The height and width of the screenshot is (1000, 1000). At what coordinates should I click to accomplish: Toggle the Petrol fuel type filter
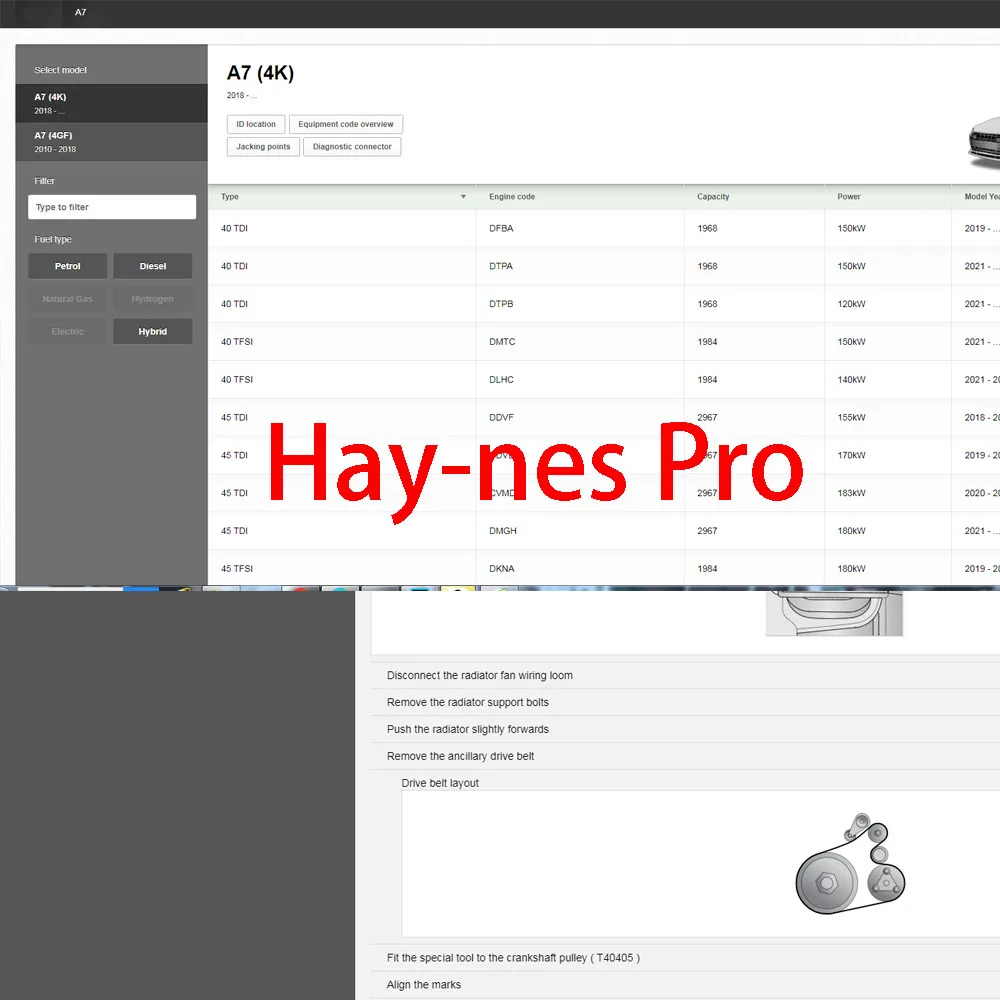(68, 266)
